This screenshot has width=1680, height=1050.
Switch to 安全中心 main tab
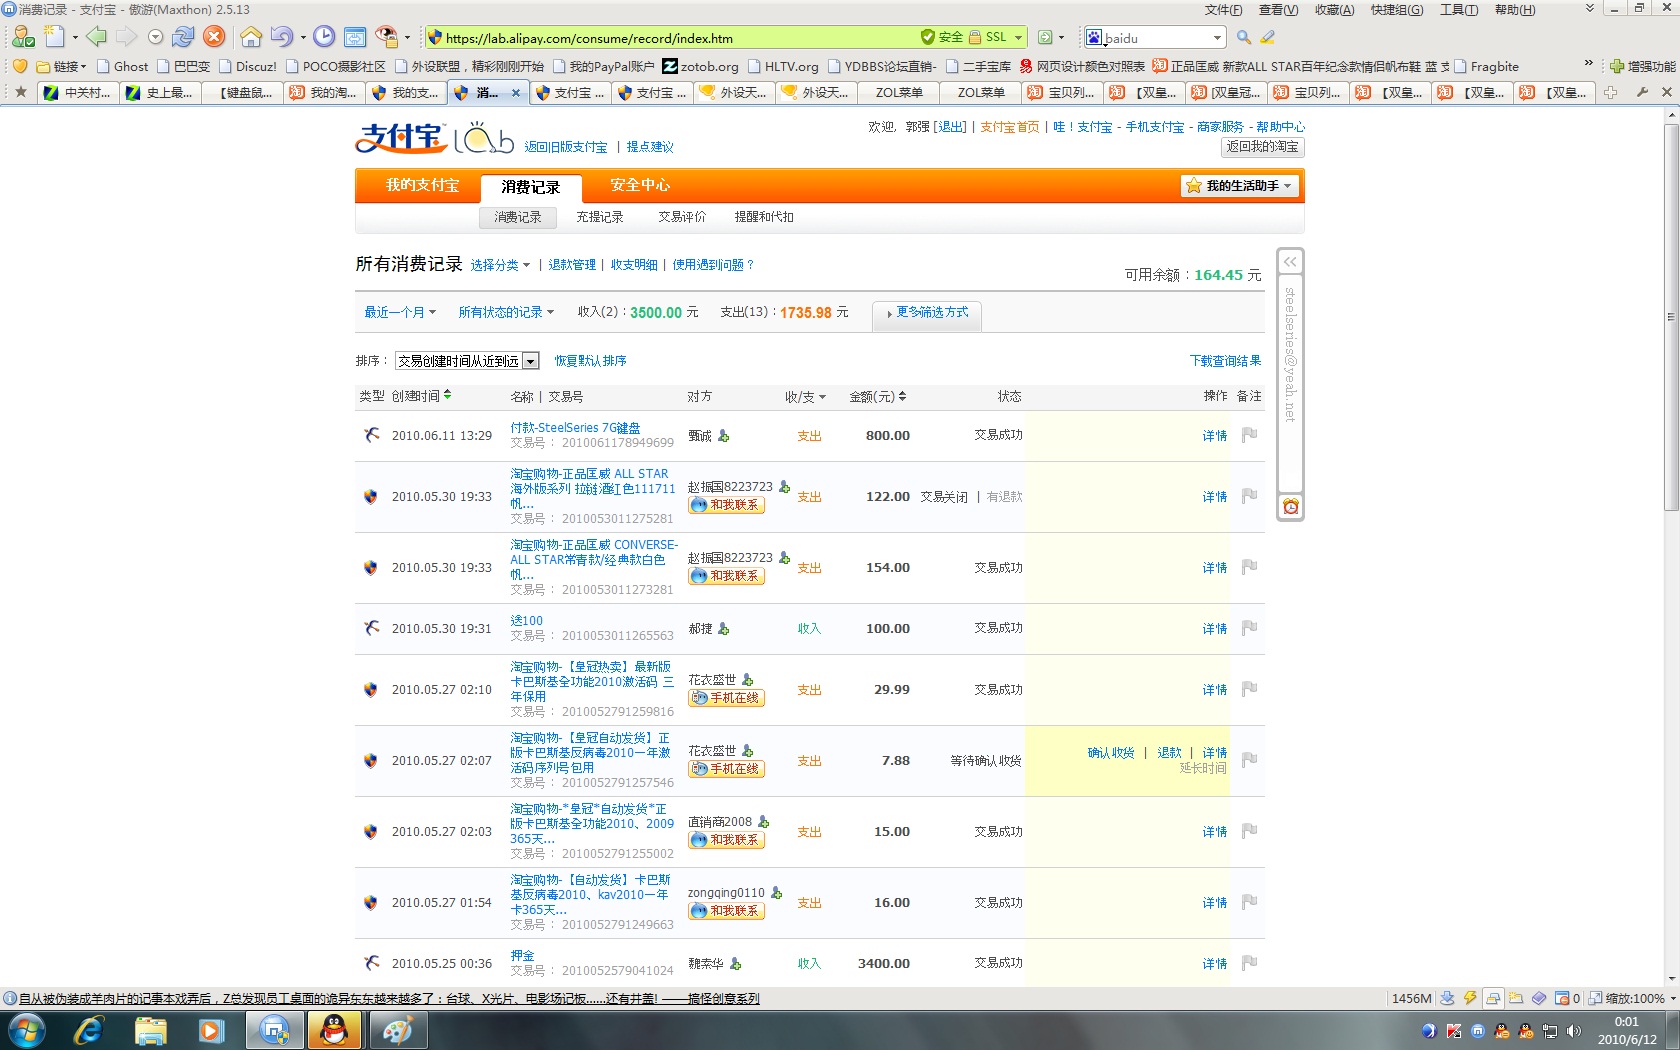[x=640, y=185]
